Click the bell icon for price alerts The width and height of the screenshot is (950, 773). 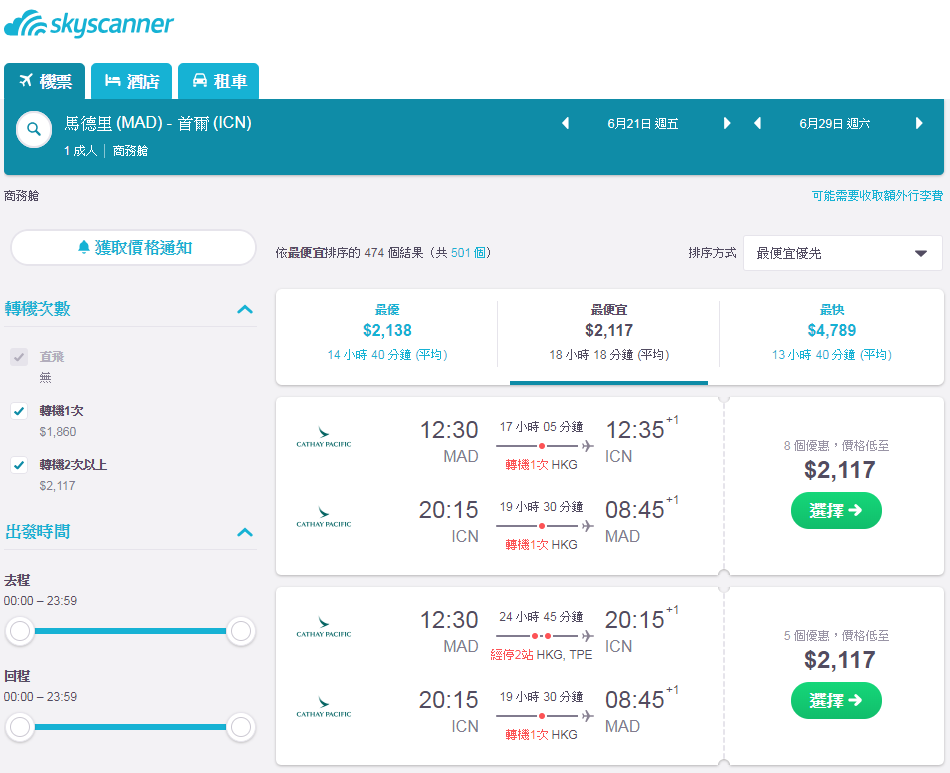point(84,247)
